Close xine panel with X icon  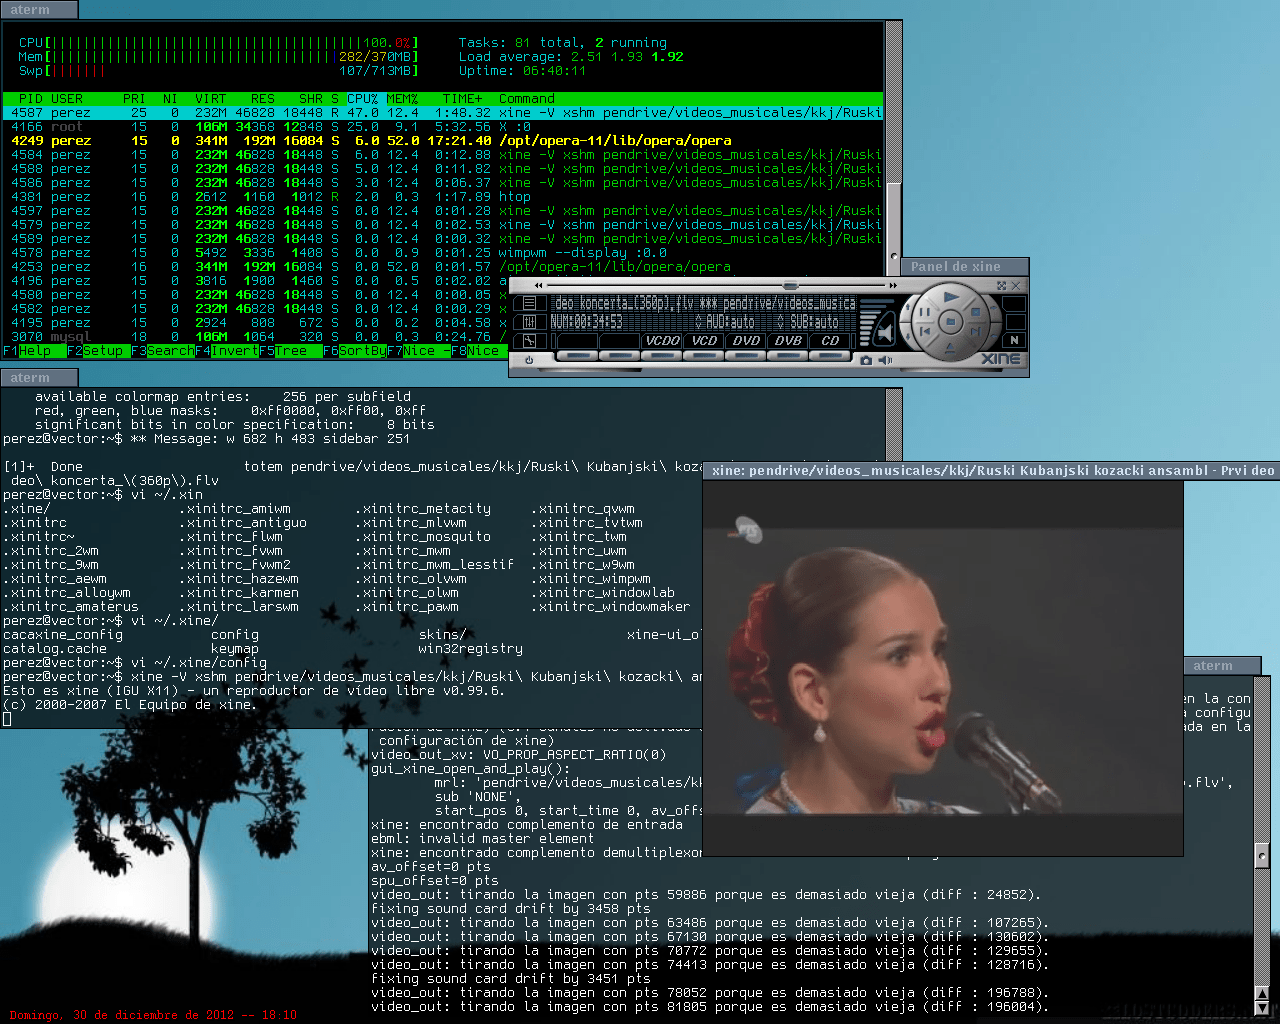tap(1018, 286)
